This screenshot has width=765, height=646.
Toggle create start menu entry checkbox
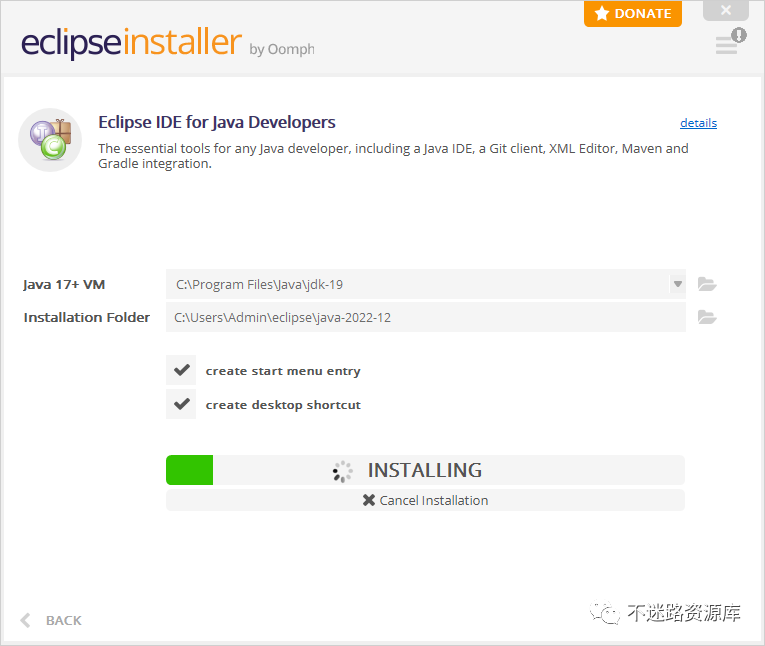[x=181, y=370]
